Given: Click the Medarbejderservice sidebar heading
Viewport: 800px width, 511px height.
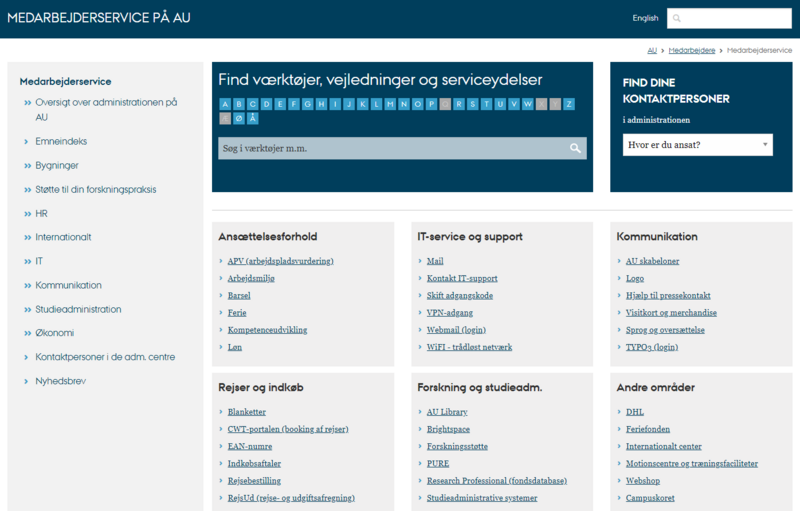Looking at the screenshot, I should [x=65, y=82].
